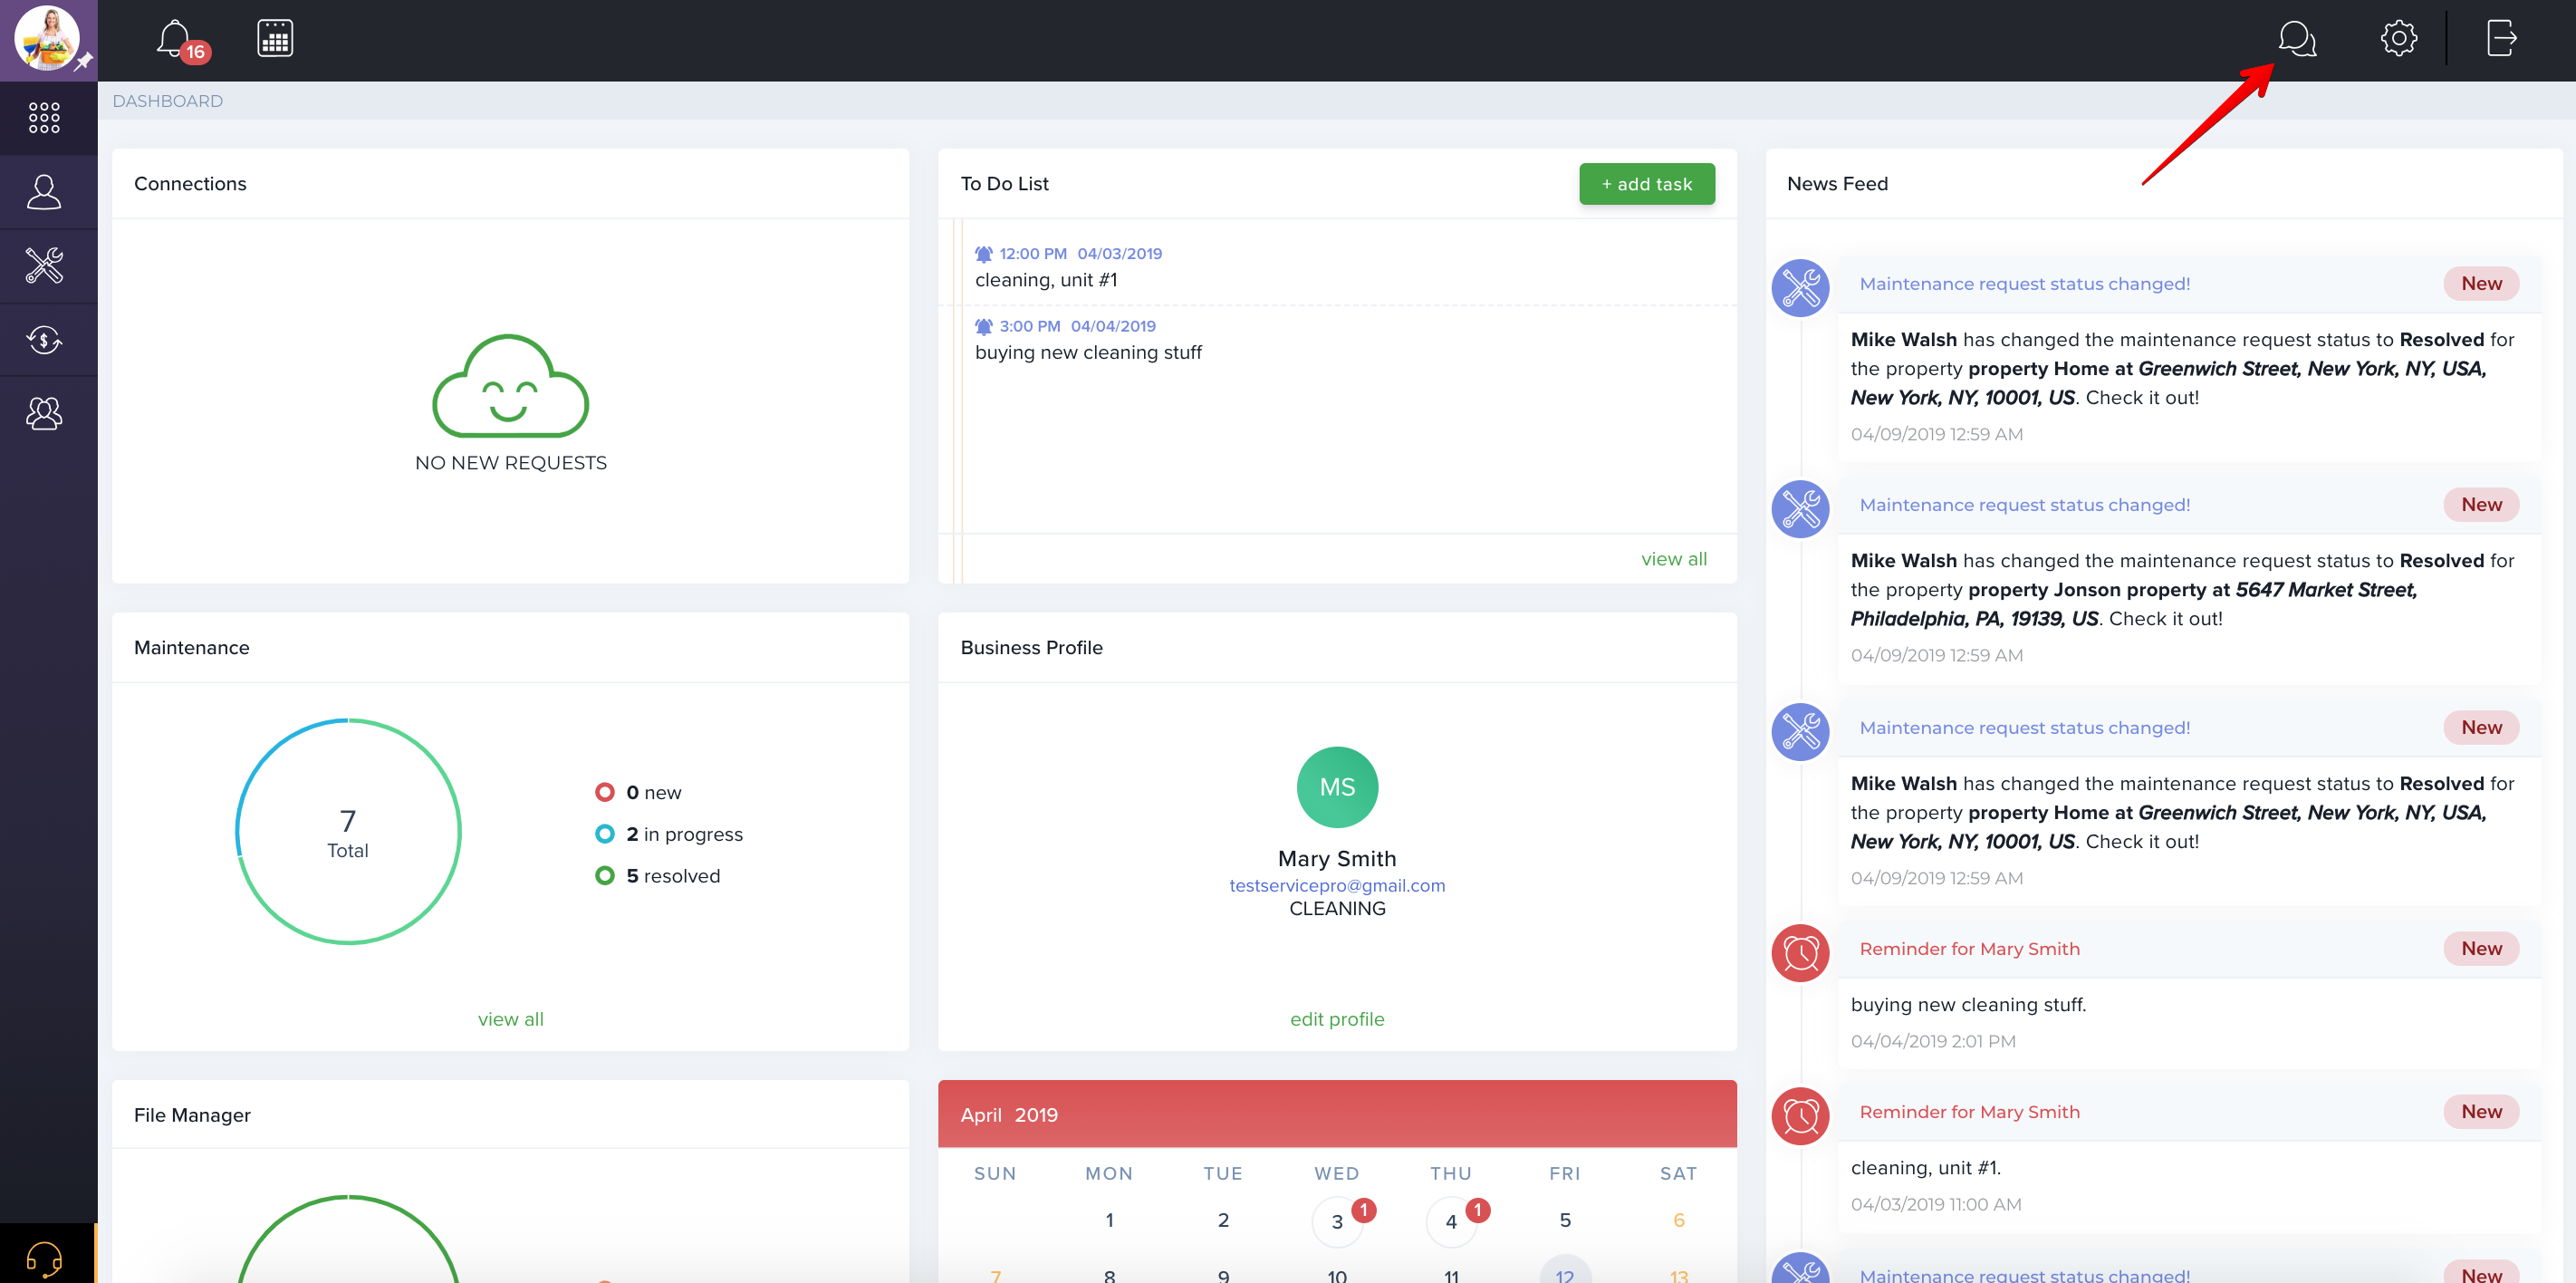The image size is (2576, 1283).
Task: Click New badge on buying cleaning stuff reminder
Action: point(2481,949)
